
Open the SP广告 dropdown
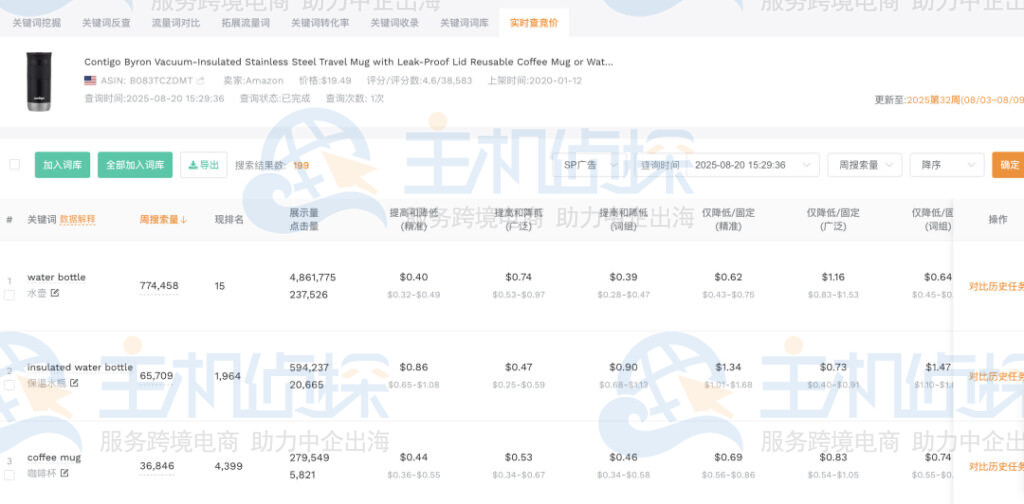pos(589,165)
